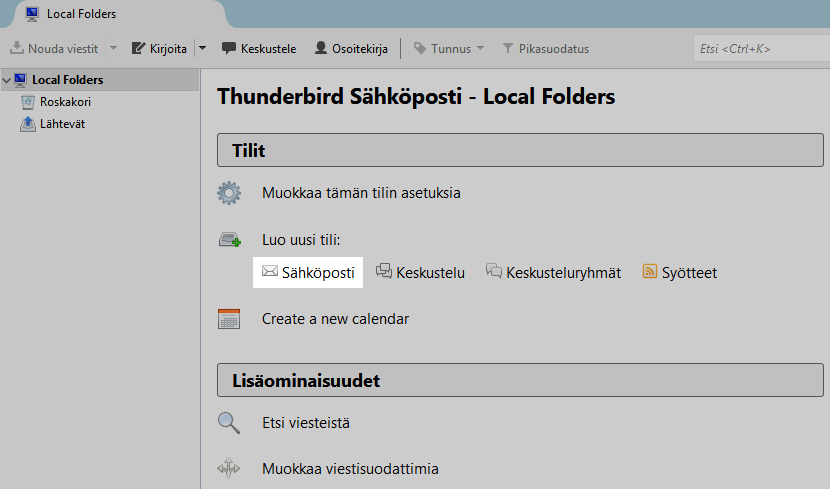Open the Kirjoita dropdown arrow
Image resolution: width=830 pixels, height=489 pixels.
tap(202, 48)
